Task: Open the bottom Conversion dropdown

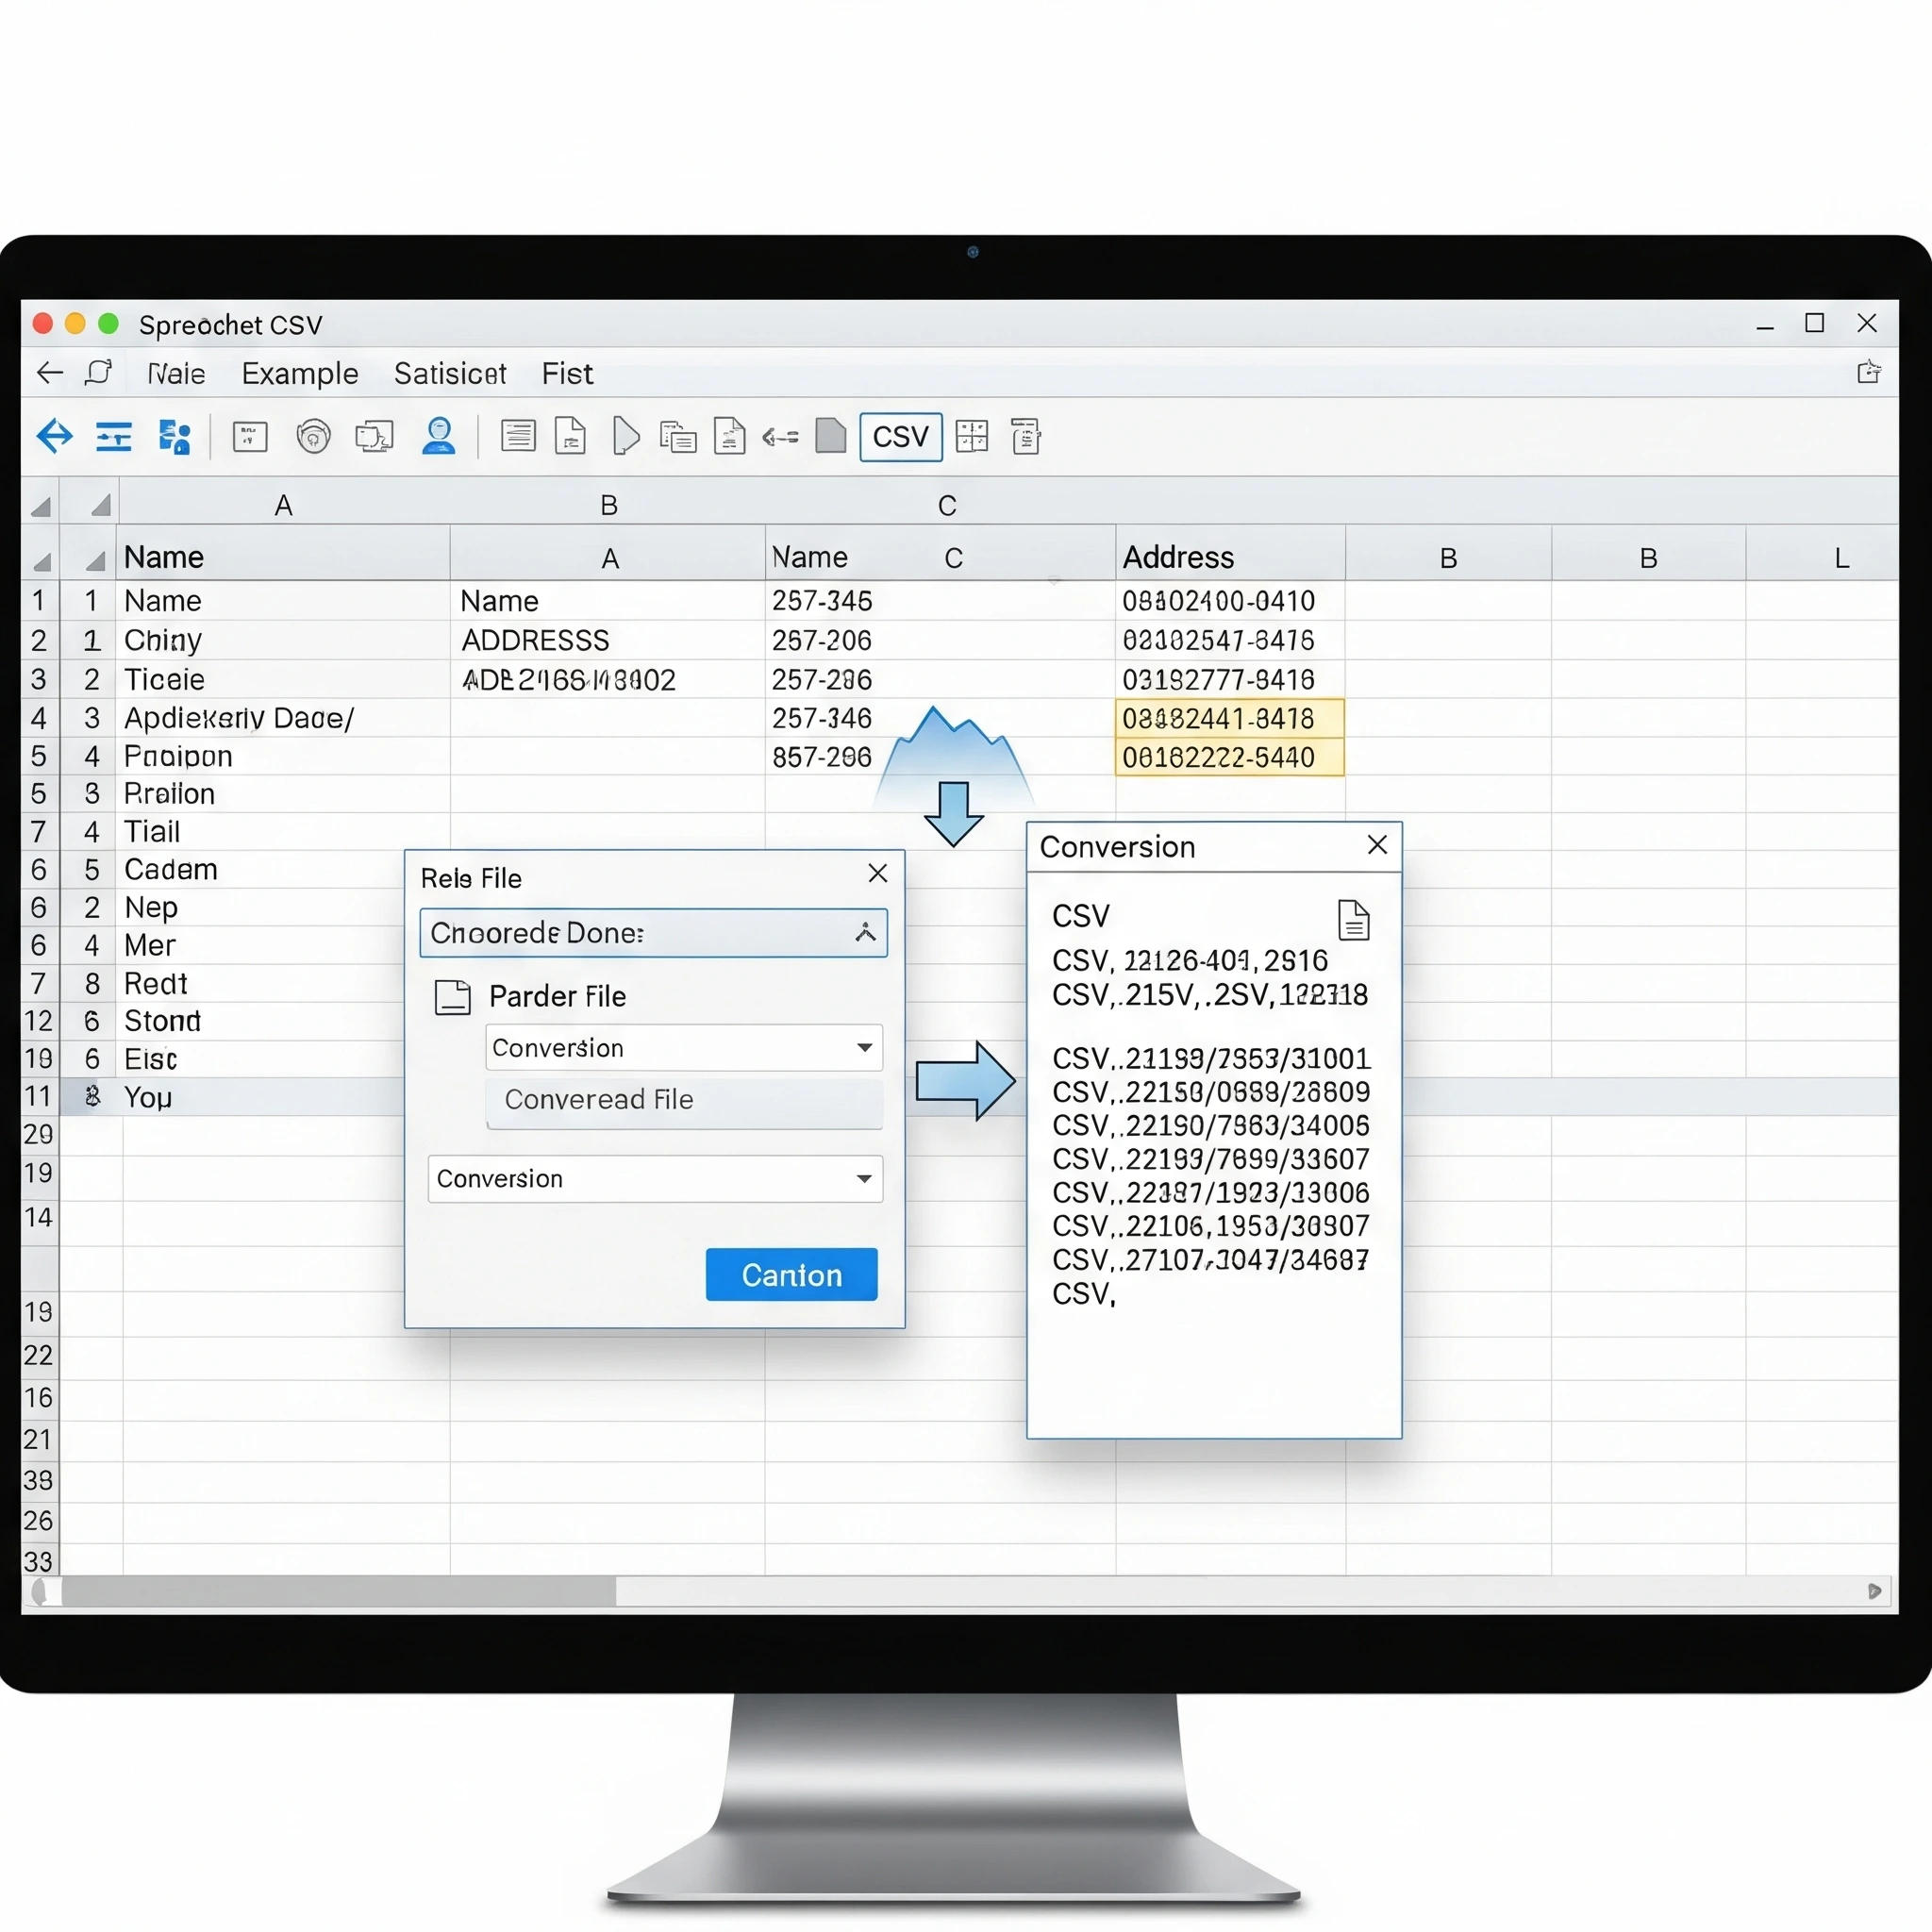Action: click(x=864, y=1179)
